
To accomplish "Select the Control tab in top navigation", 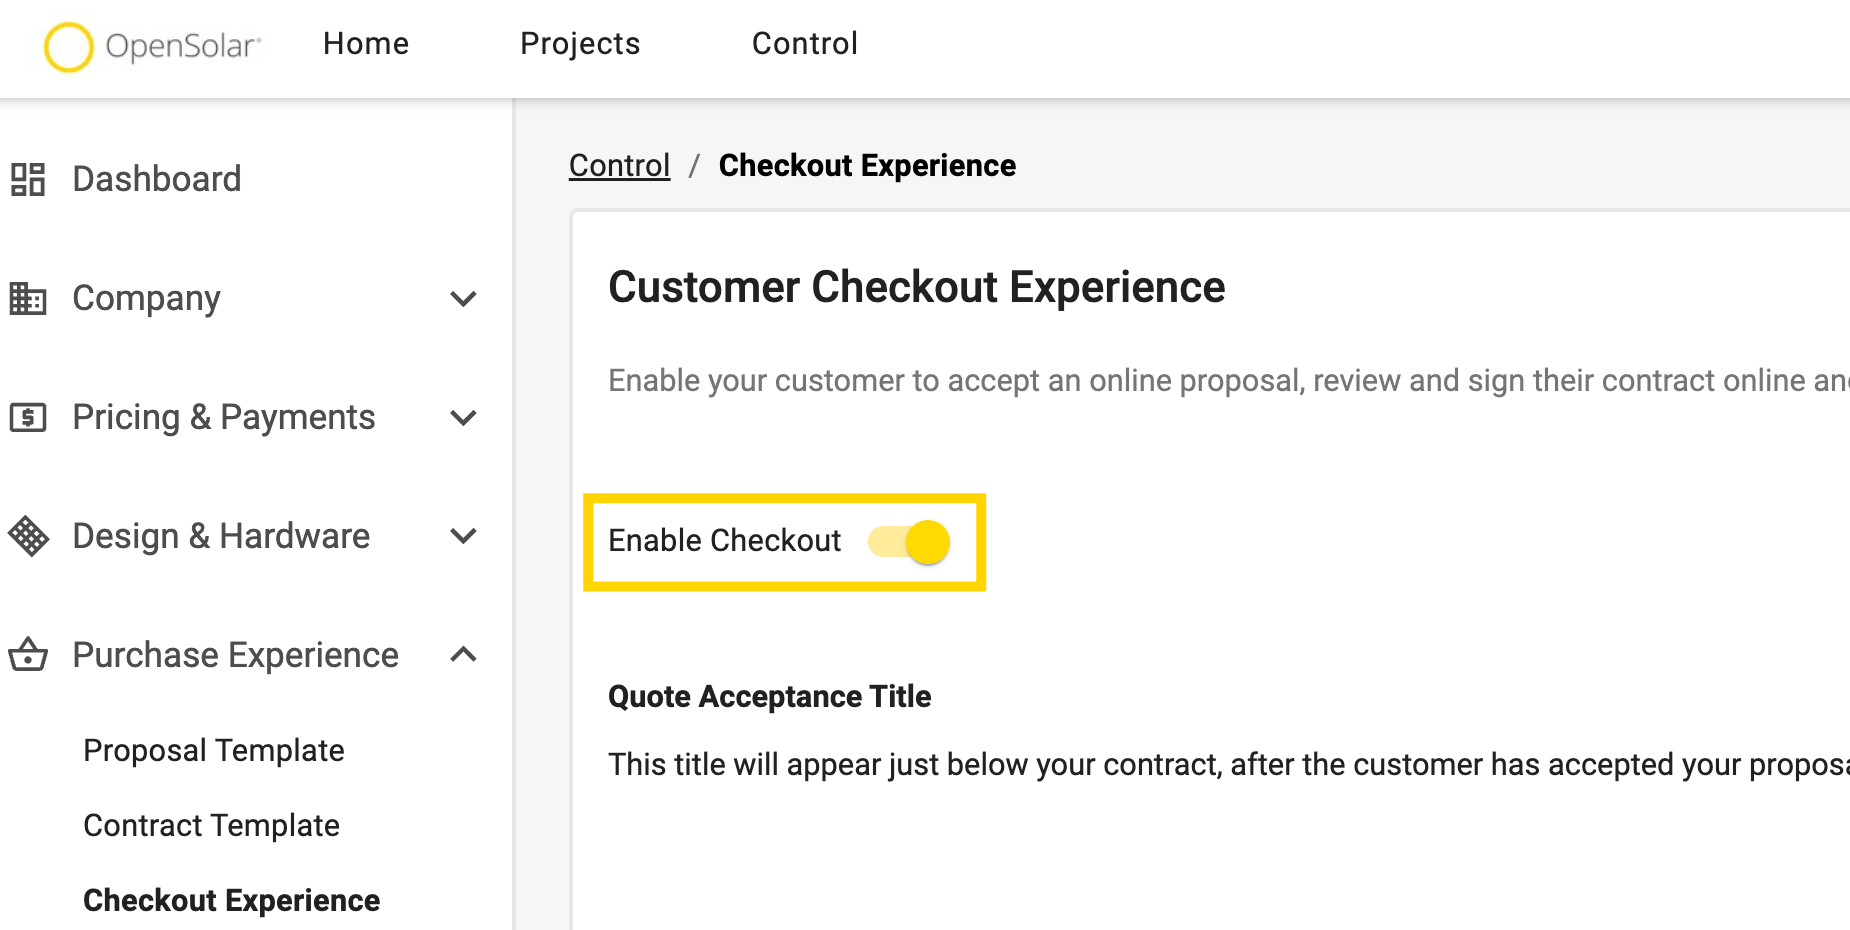I will (x=805, y=44).
